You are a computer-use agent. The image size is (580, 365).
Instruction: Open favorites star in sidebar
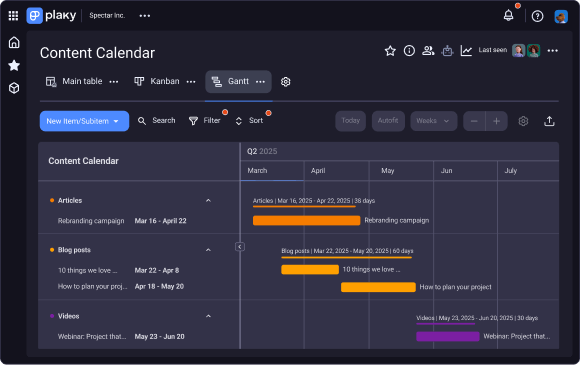14,65
